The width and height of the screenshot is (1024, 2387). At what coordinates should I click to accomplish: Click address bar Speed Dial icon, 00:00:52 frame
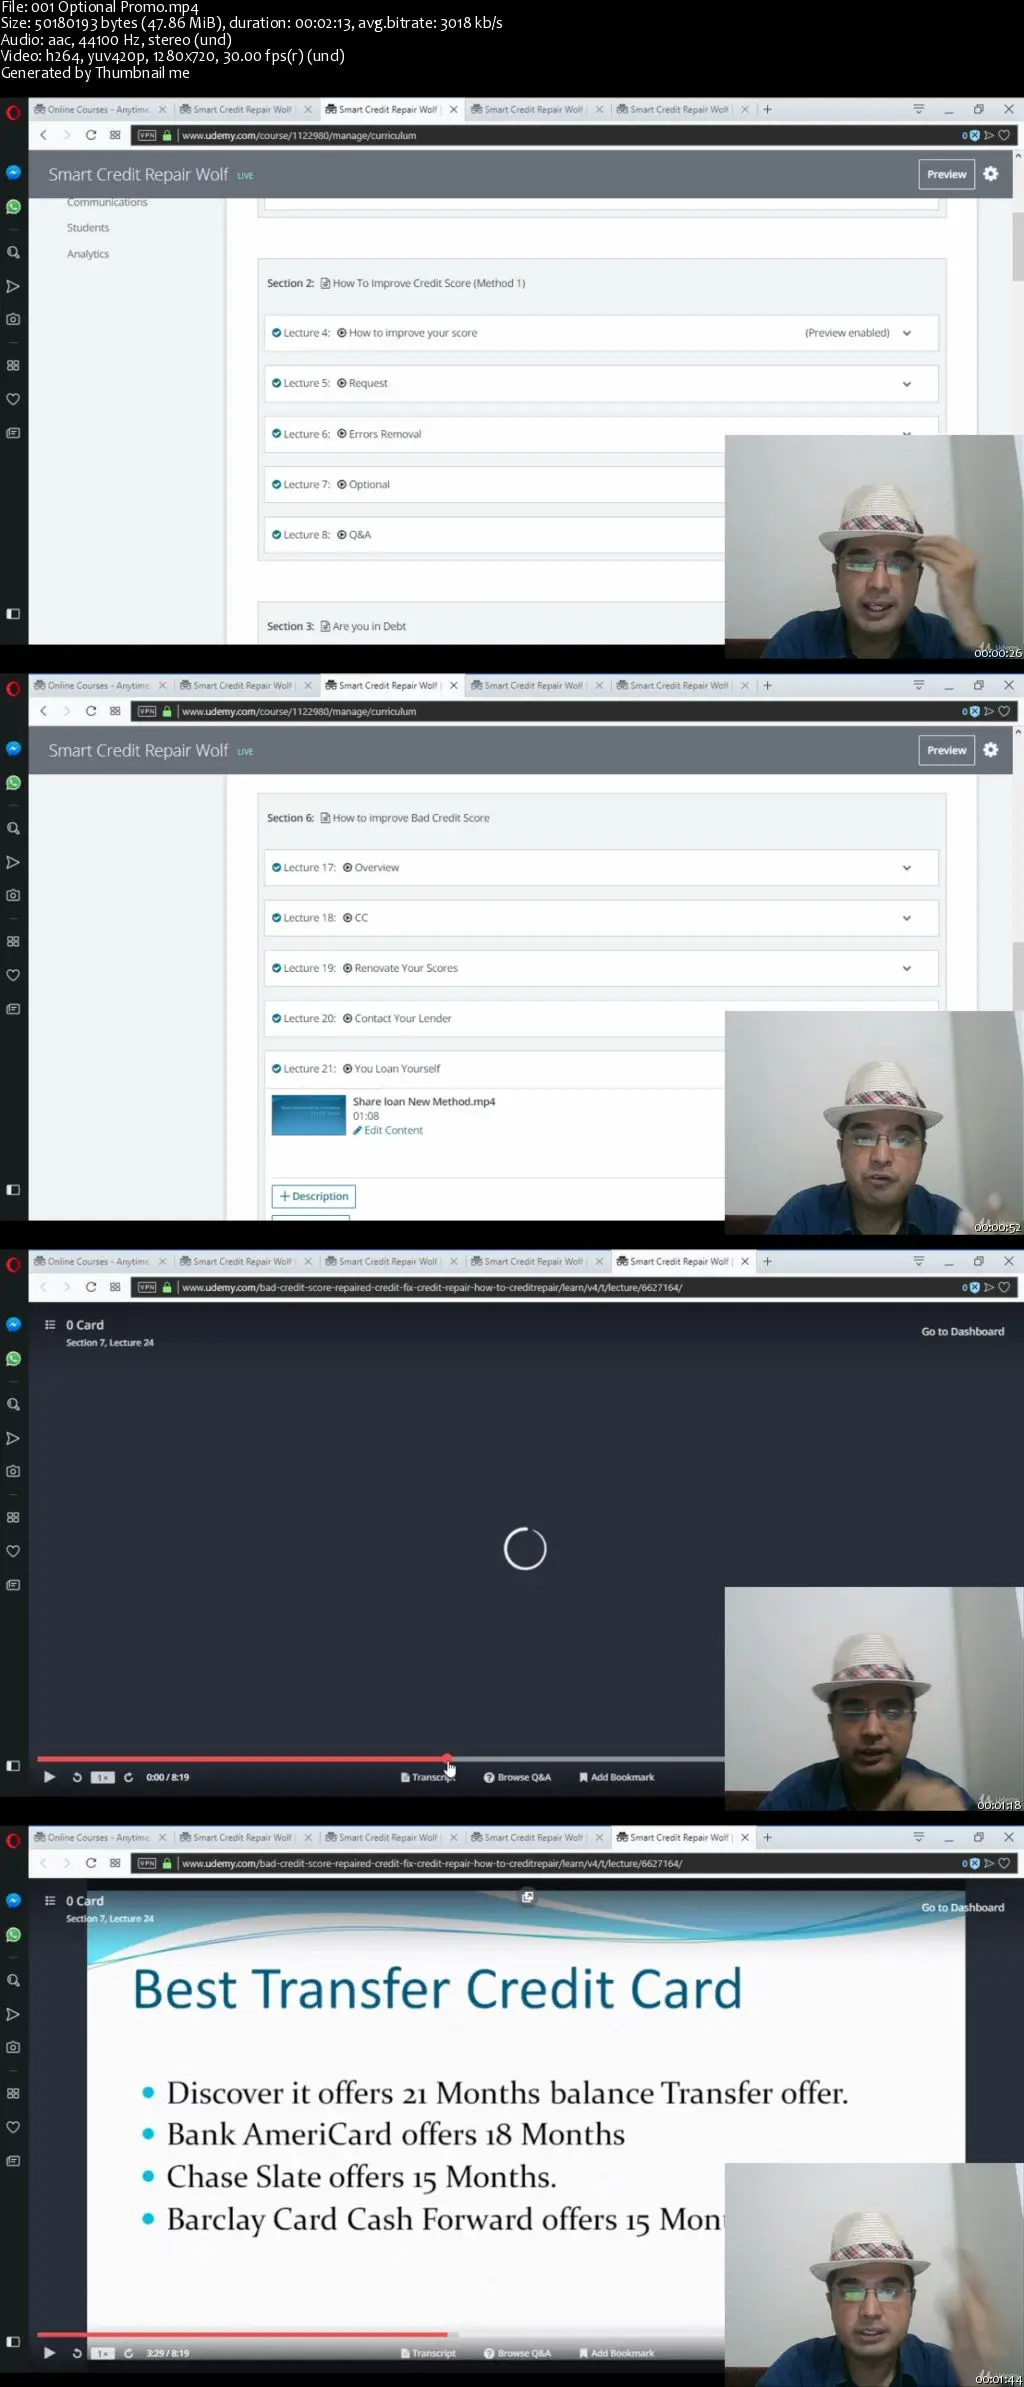[115, 711]
